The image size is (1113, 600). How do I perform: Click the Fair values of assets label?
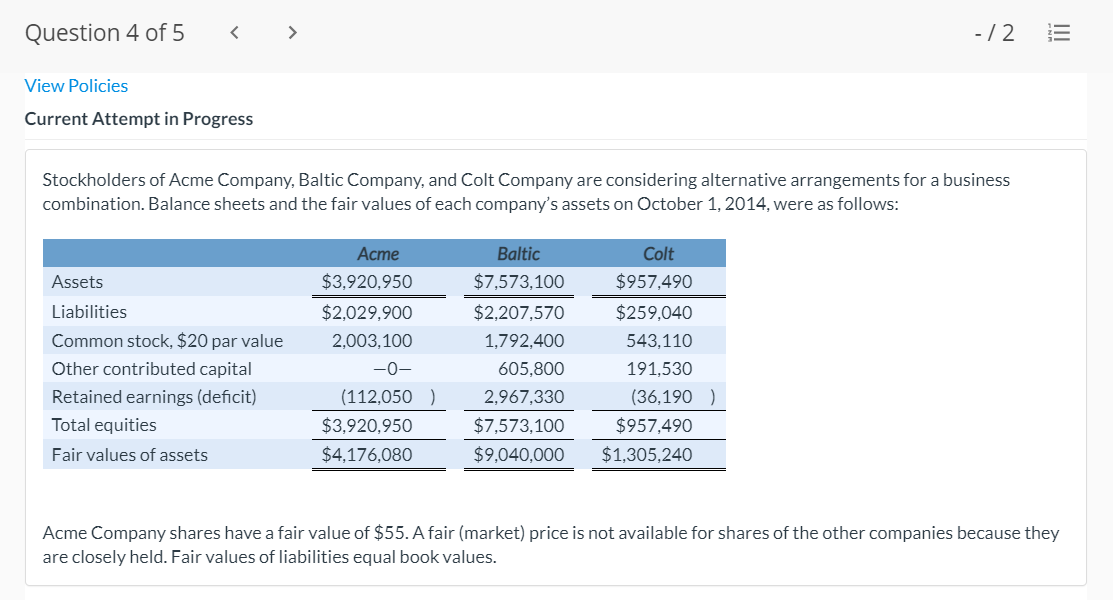tap(129, 455)
